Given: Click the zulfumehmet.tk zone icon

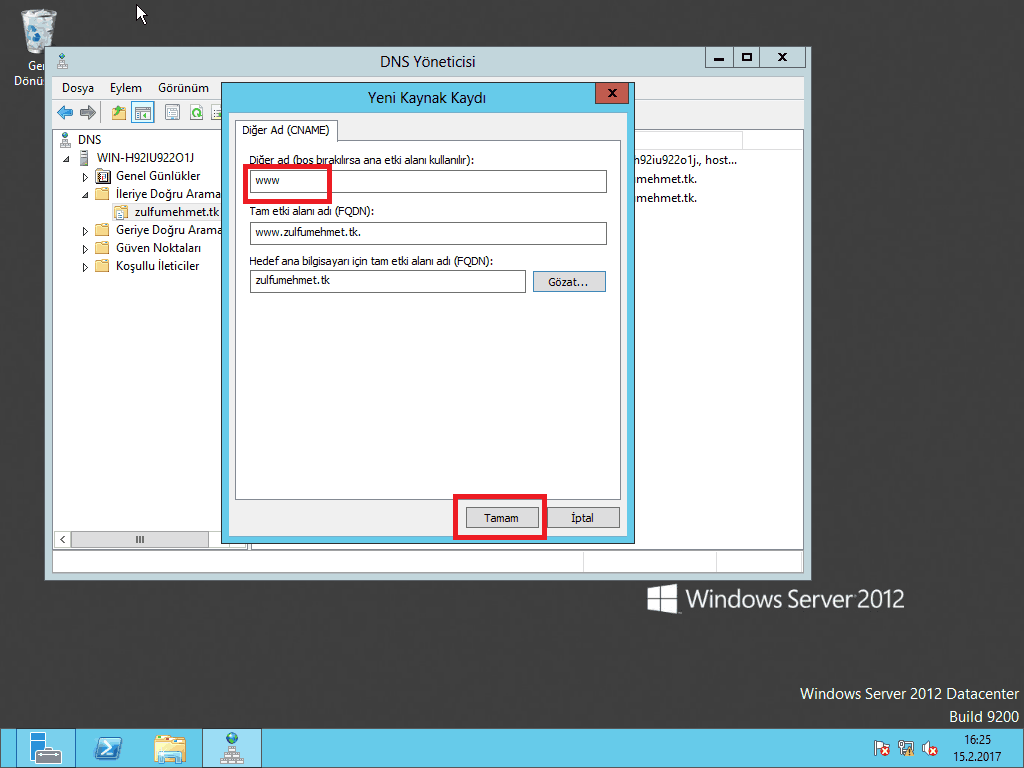Looking at the screenshot, I should pos(121,212).
